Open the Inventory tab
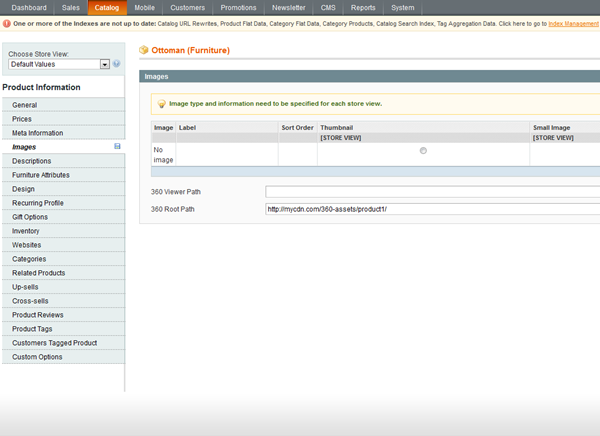 26,231
